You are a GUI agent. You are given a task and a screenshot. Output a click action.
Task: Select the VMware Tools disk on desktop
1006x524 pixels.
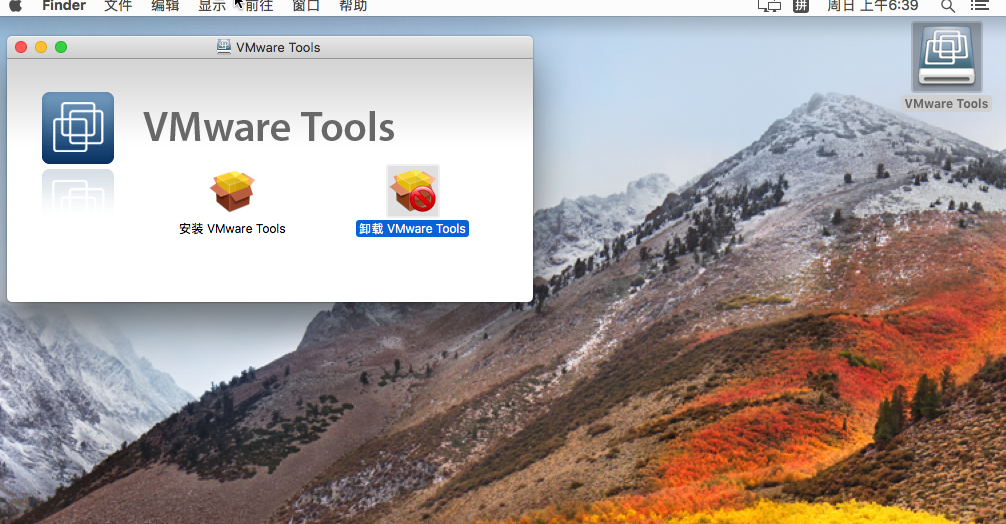point(947,57)
